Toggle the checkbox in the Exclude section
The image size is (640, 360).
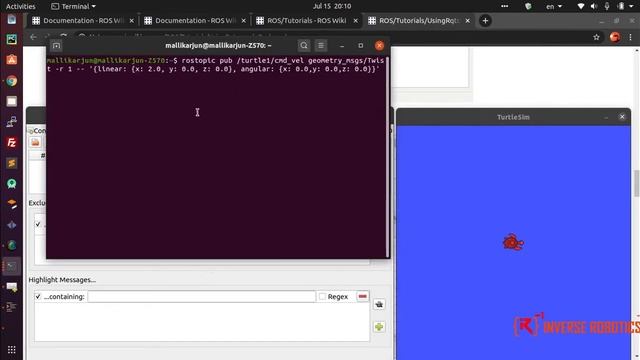point(38,224)
